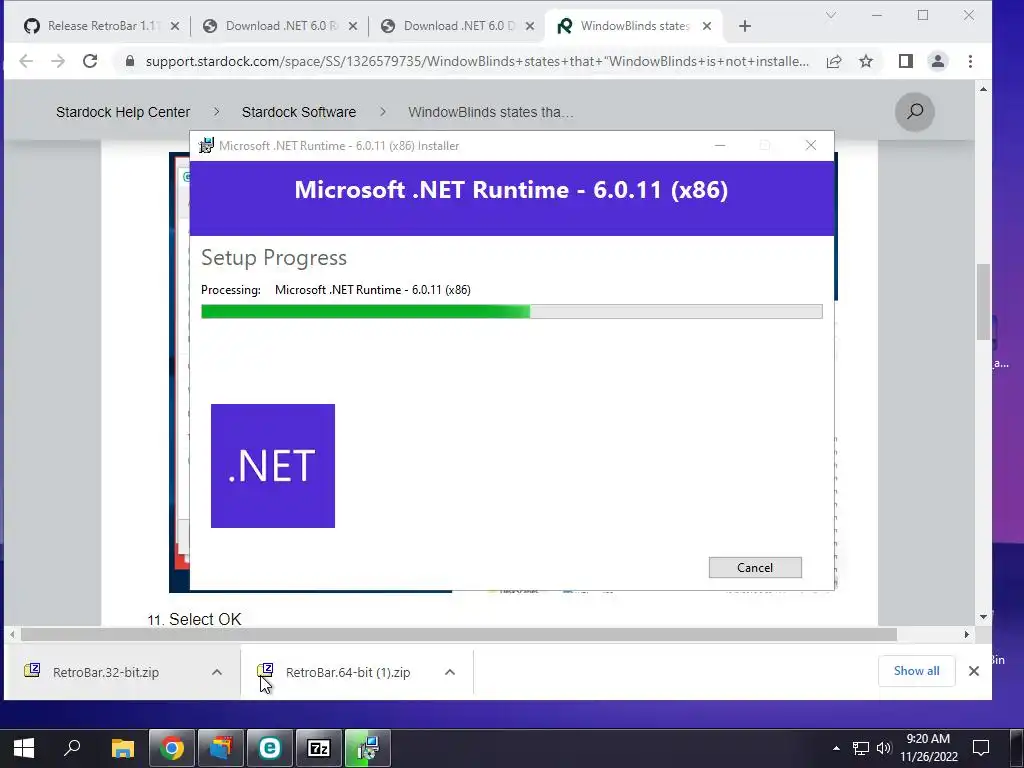1024x768 pixels.
Task: Click the vertical scrollbar up arrow
Action: pyautogui.click(x=984, y=89)
